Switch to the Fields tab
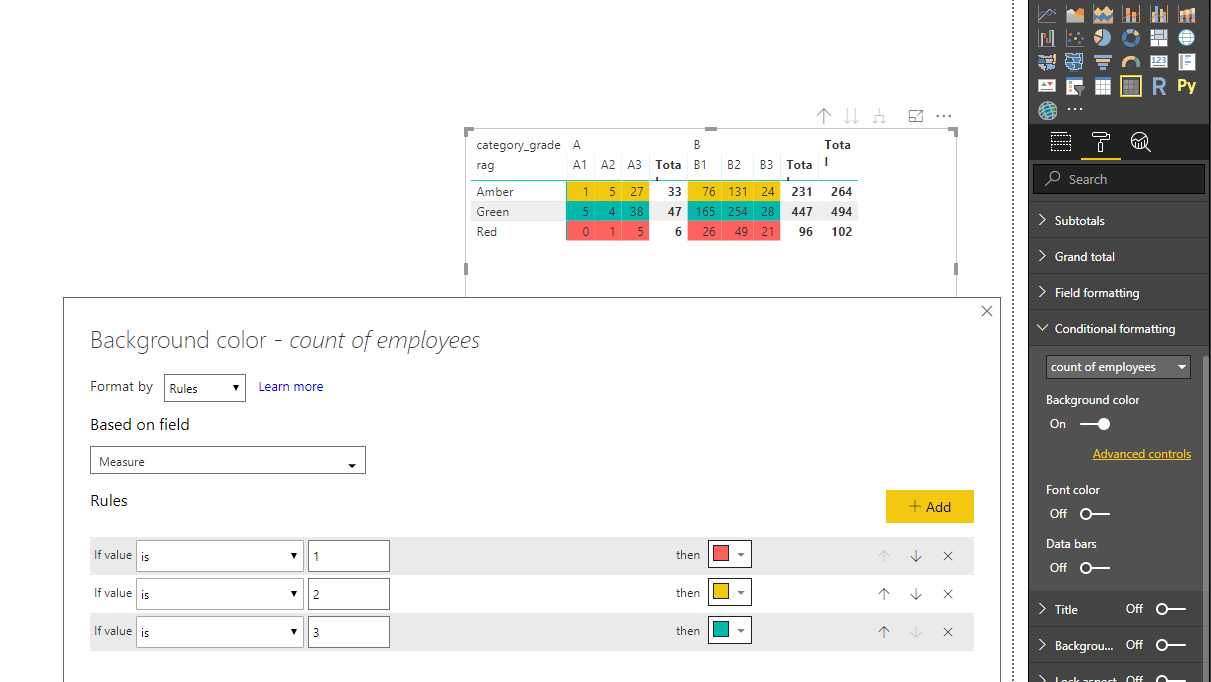The image size is (1211, 682). [1061, 142]
